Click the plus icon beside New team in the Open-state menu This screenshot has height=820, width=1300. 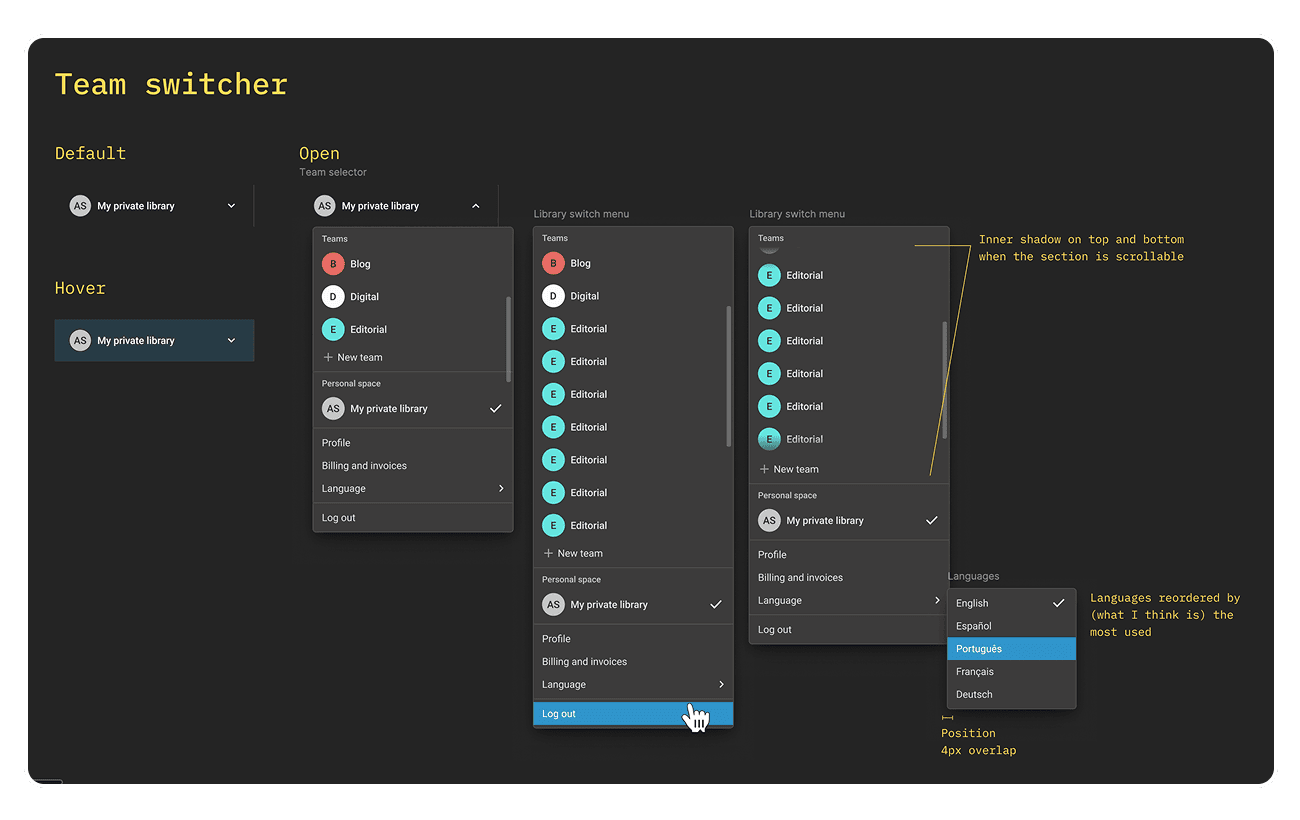(328, 357)
